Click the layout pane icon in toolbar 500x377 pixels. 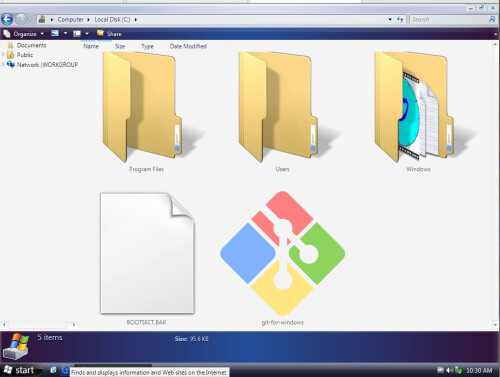(x=77, y=33)
